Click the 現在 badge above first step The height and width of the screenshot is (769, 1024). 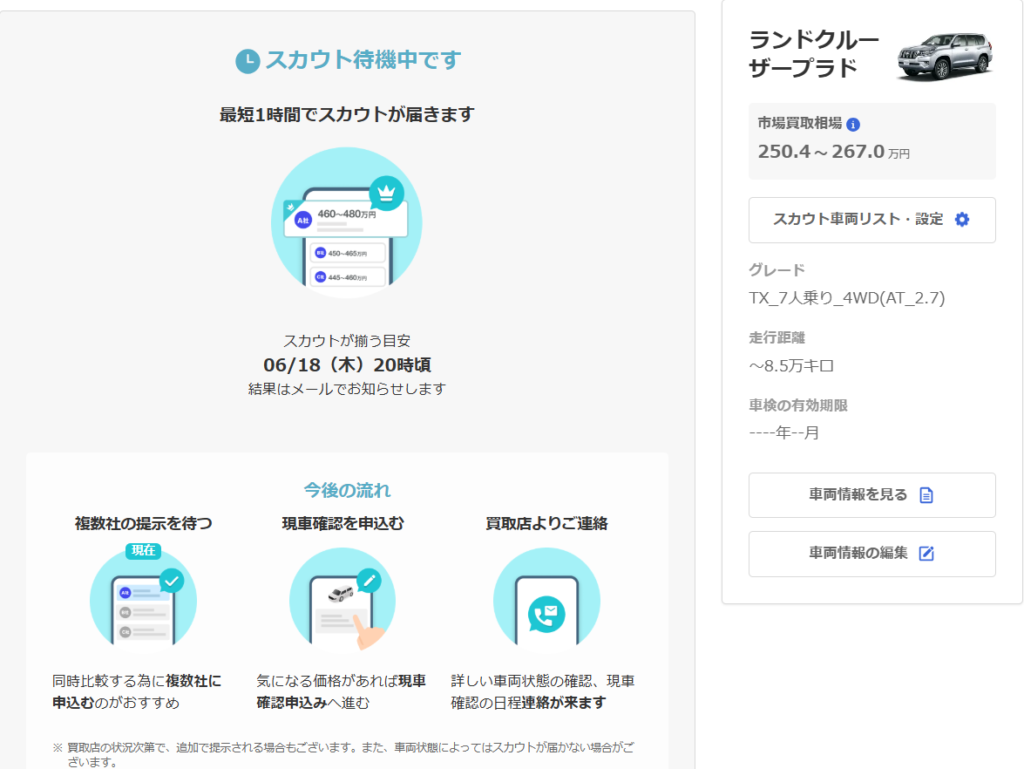coord(143,550)
